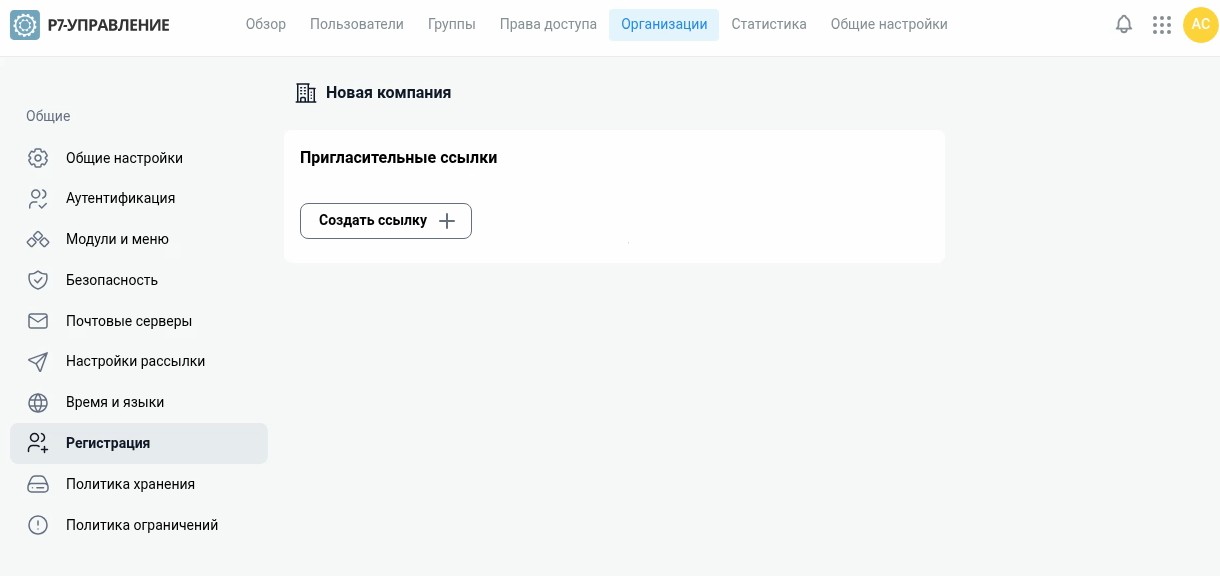This screenshot has width=1220, height=576.
Task: Click the building icon beside Новая компания
Action: (x=306, y=93)
